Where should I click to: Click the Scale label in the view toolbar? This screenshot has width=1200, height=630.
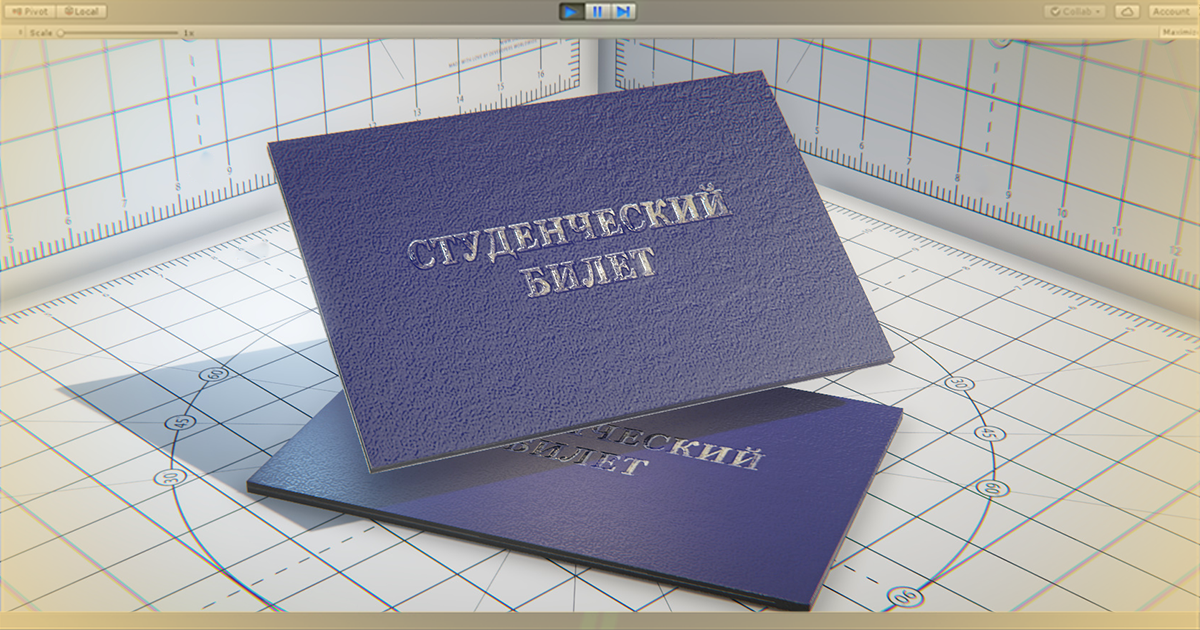pos(40,31)
